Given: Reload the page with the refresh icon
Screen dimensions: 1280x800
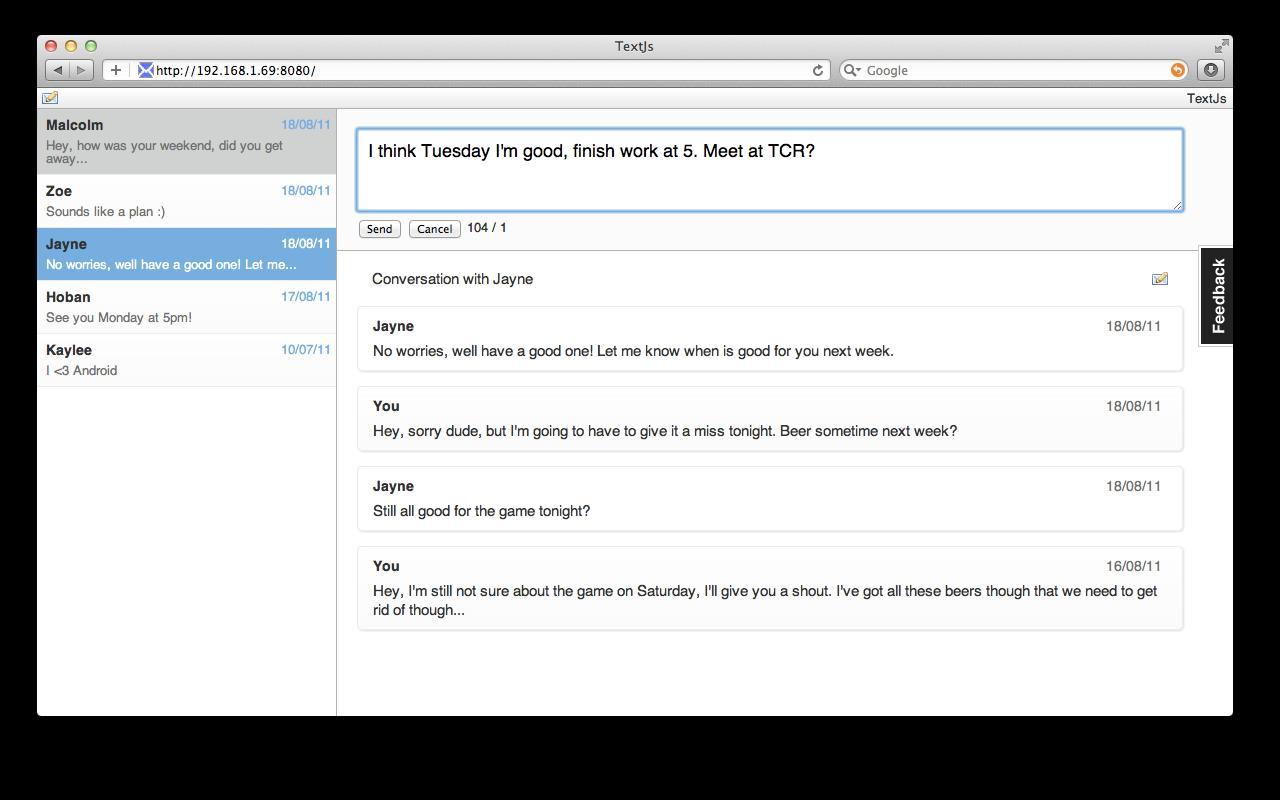Looking at the screenshot, I should click(x=817, y=70).
